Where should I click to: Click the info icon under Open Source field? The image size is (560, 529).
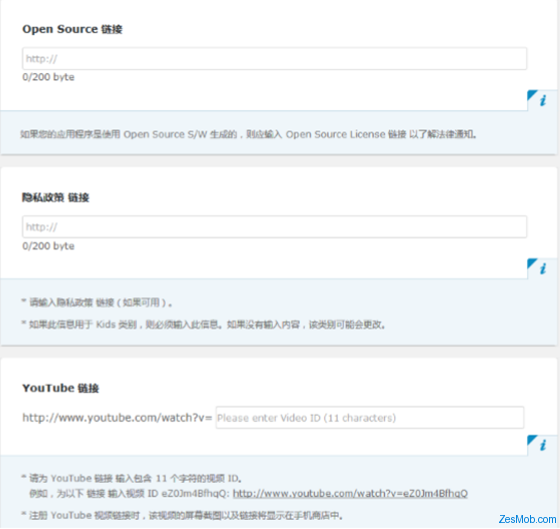pos(542,100)
